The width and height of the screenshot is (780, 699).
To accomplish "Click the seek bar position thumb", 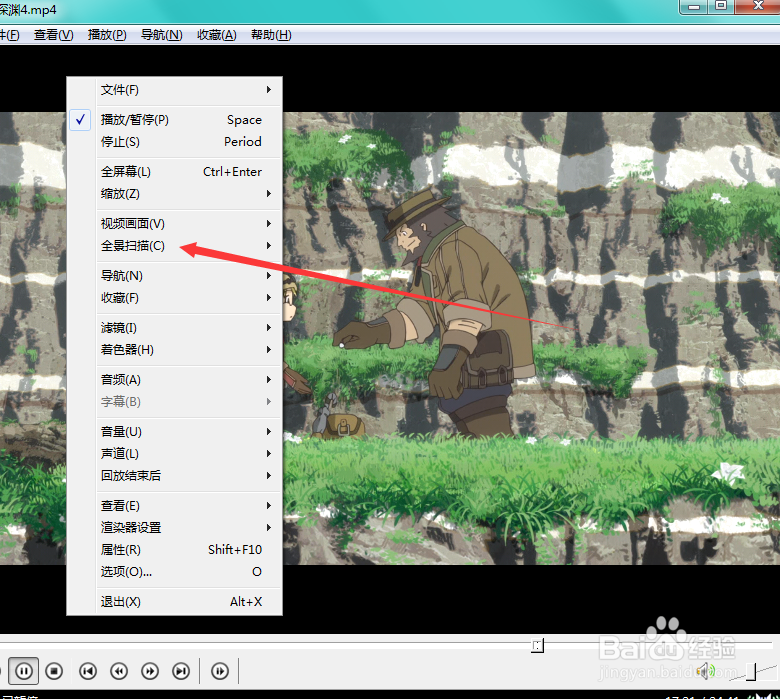I will tap(537, 645).
